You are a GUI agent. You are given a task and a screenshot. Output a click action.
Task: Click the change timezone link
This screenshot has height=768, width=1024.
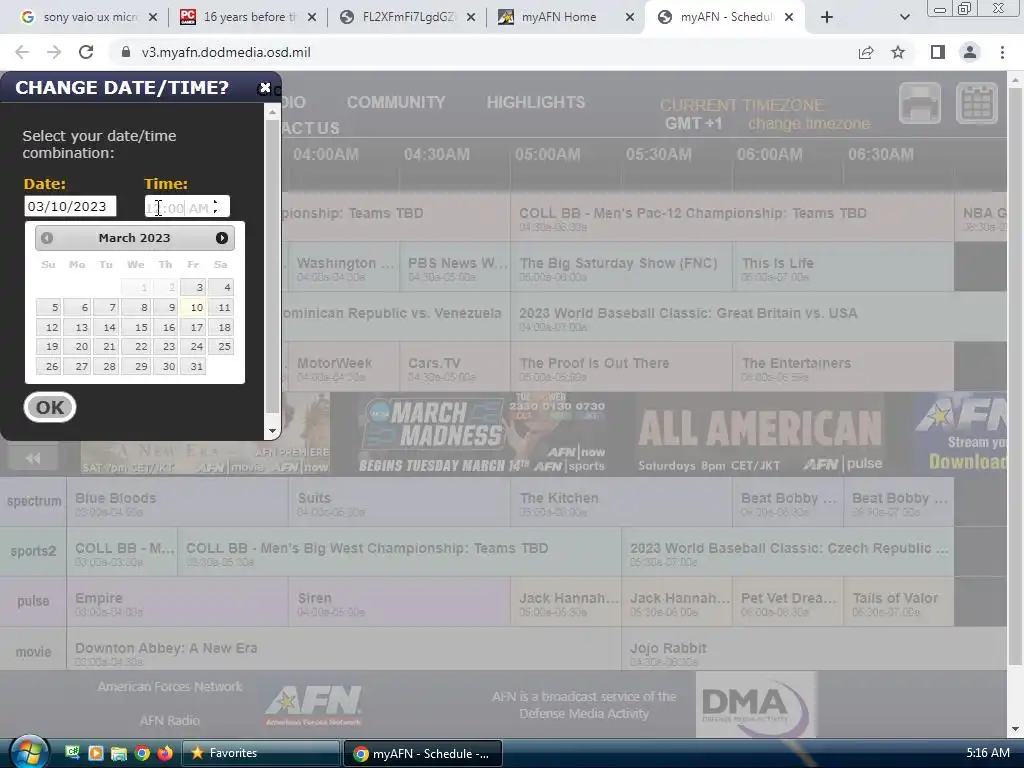[x=808, y=124]
